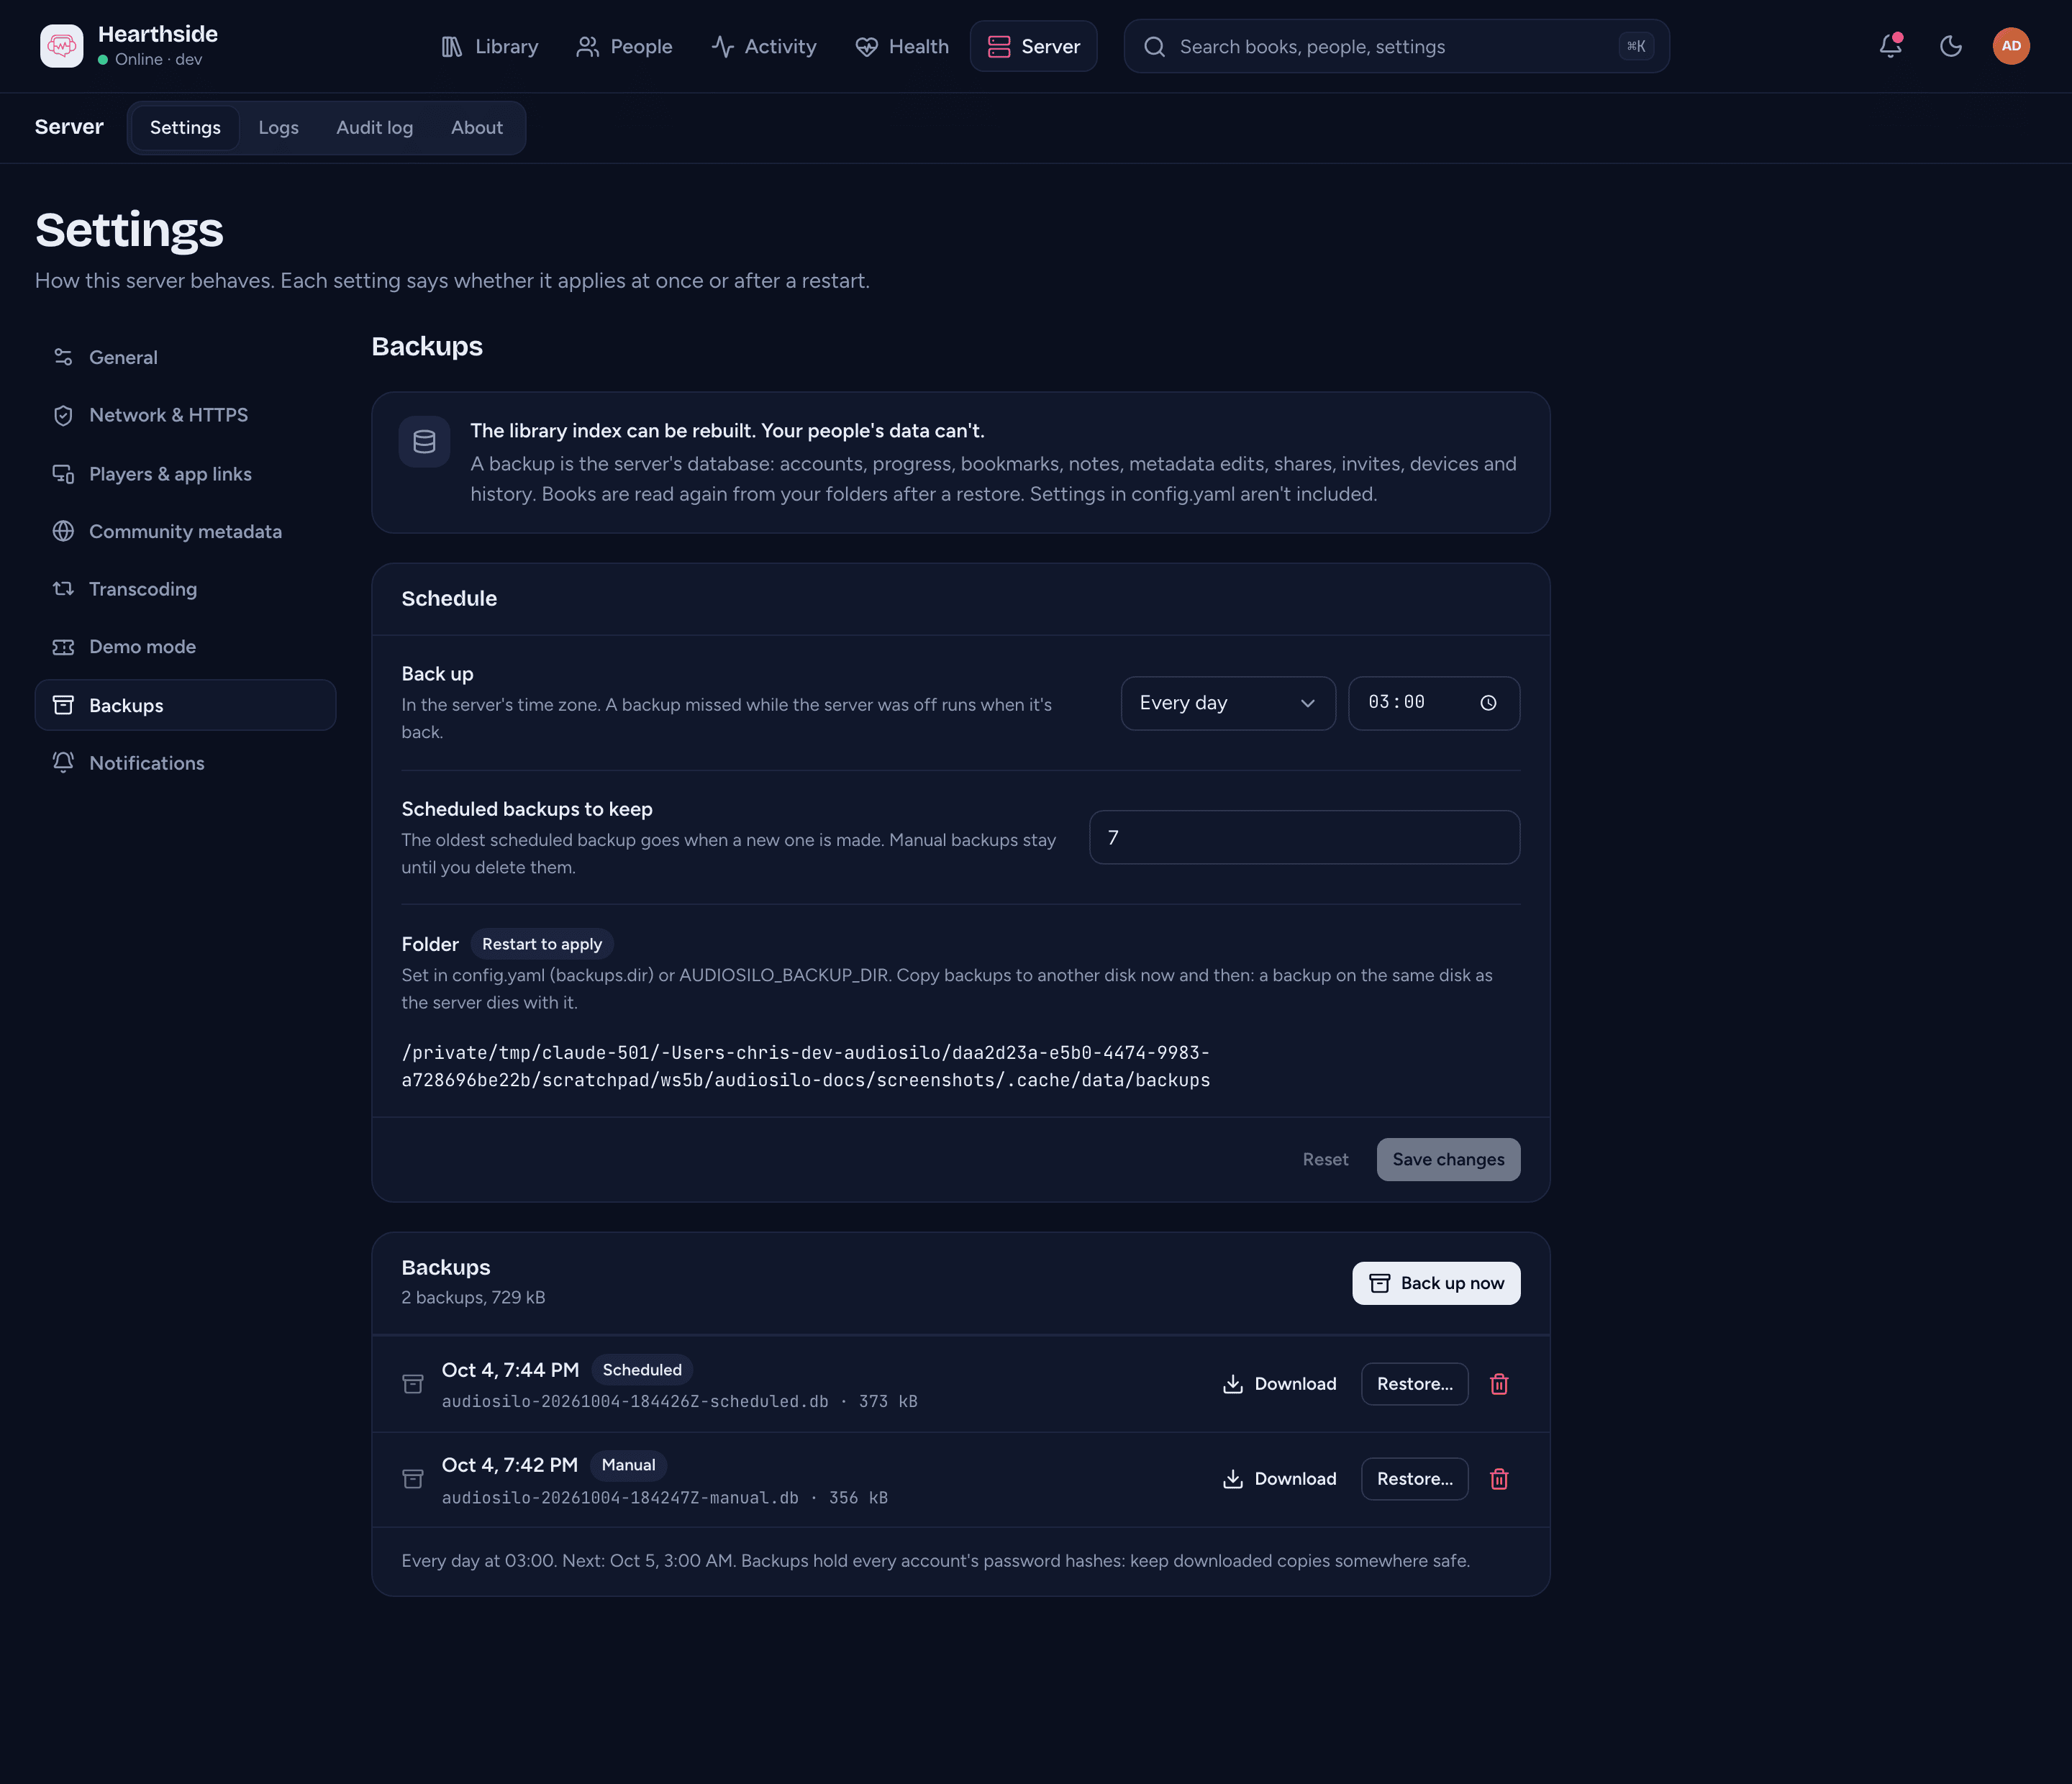This screenshot has width=2072, height=1784.
Task: Click audiosilo-20261004-184247Z-manual.db filename
Action: [x=620, y=1498]
